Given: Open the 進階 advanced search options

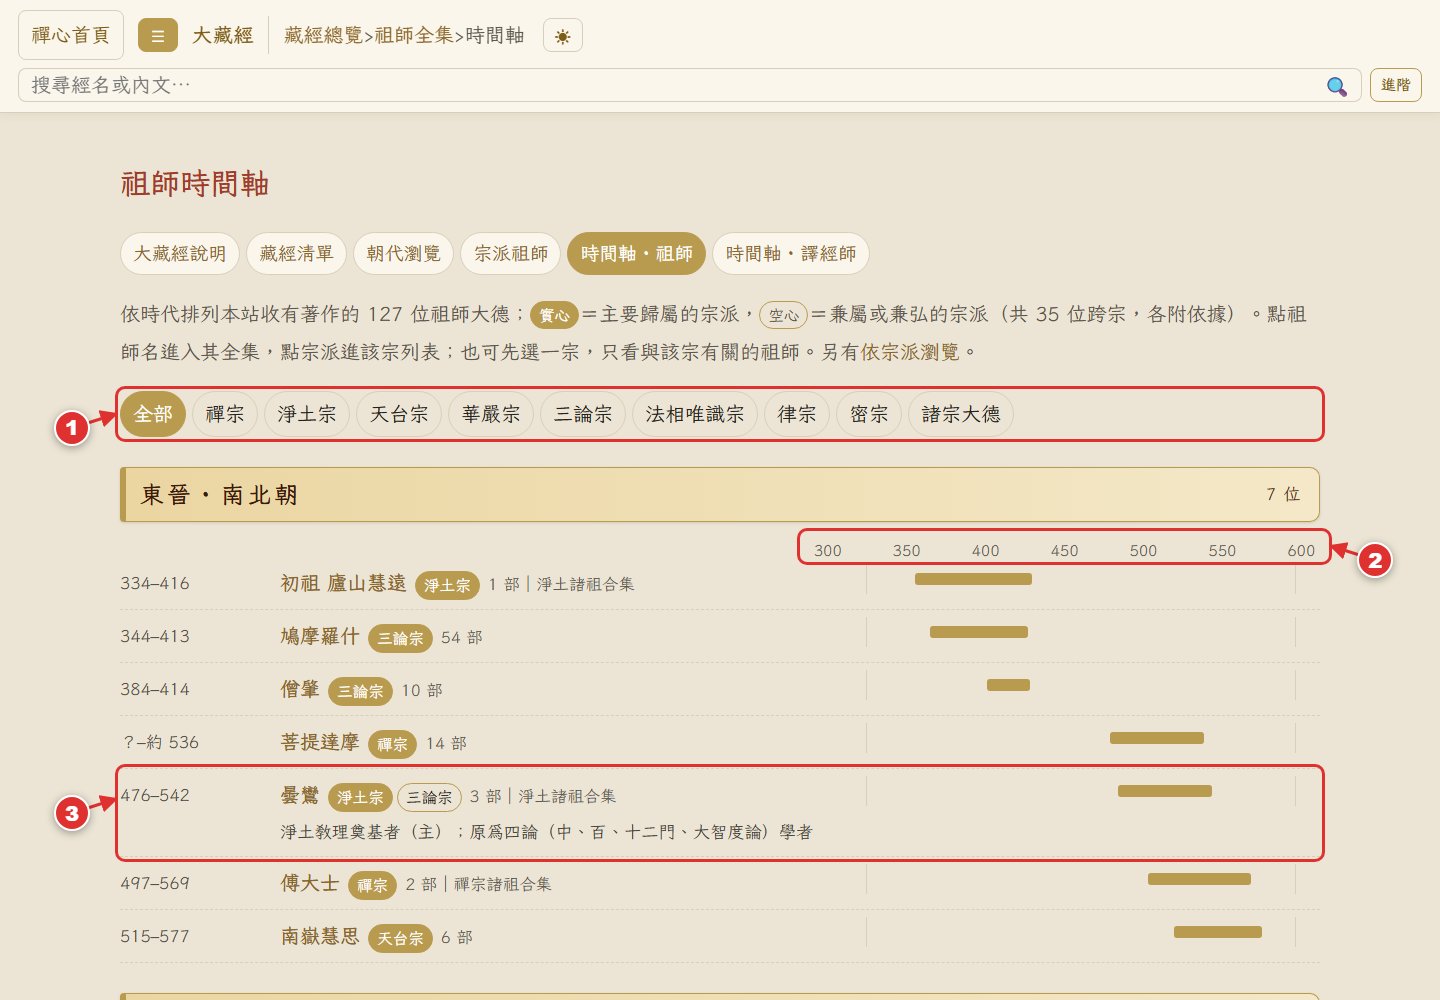Looking at the screenshot, I should click(x=1395, y=85).
